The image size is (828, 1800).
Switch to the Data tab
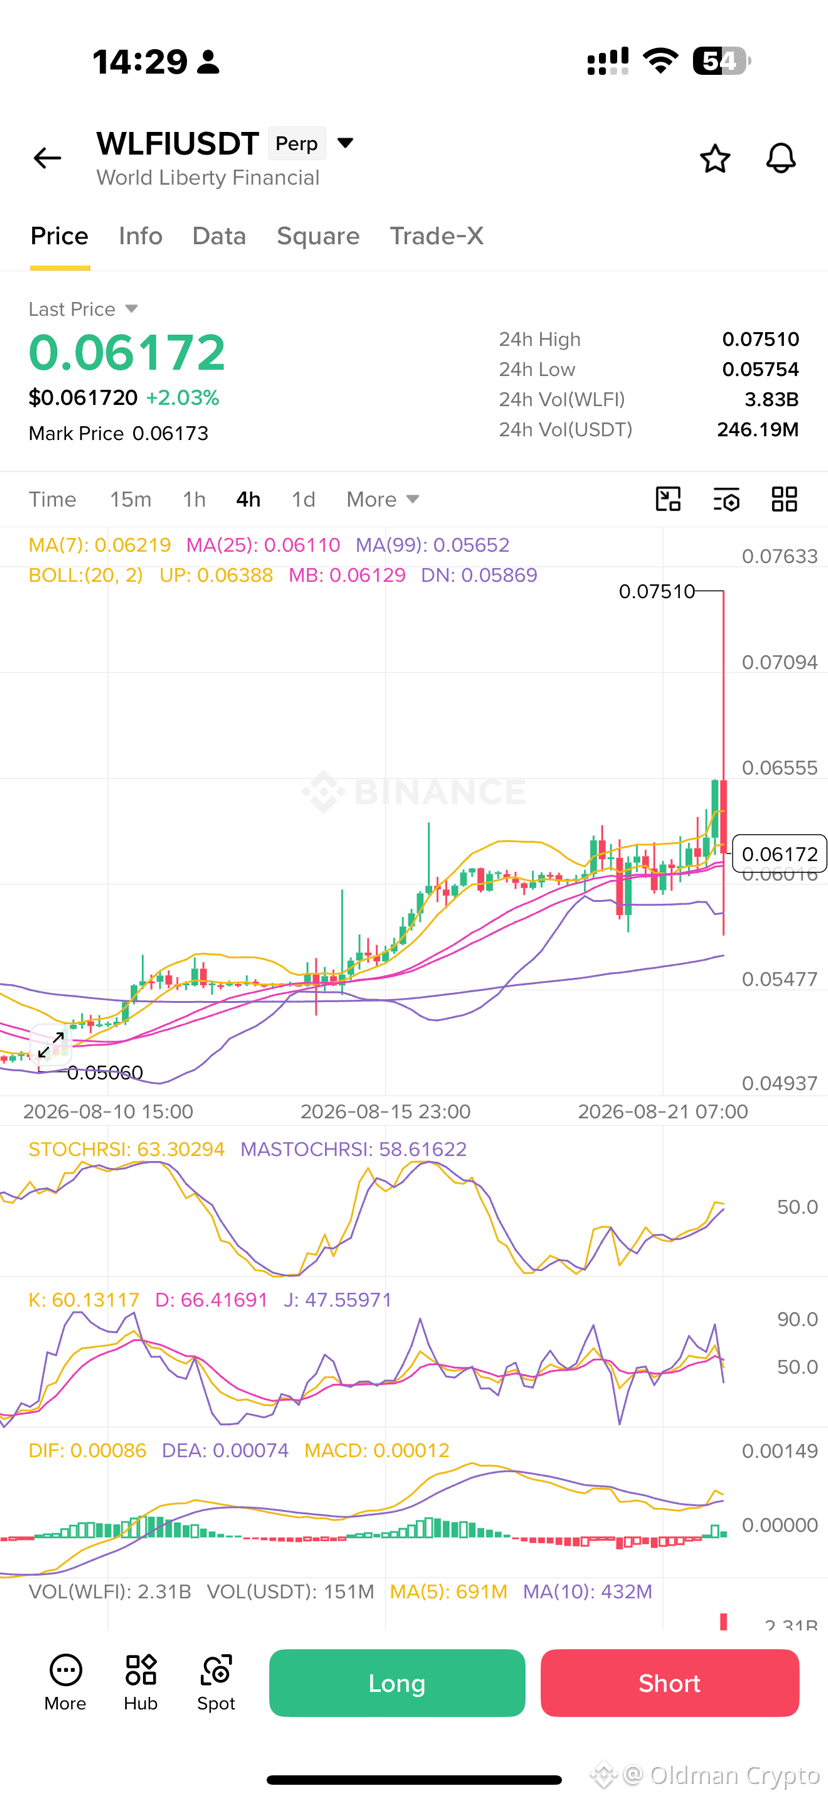pos(219,236)
